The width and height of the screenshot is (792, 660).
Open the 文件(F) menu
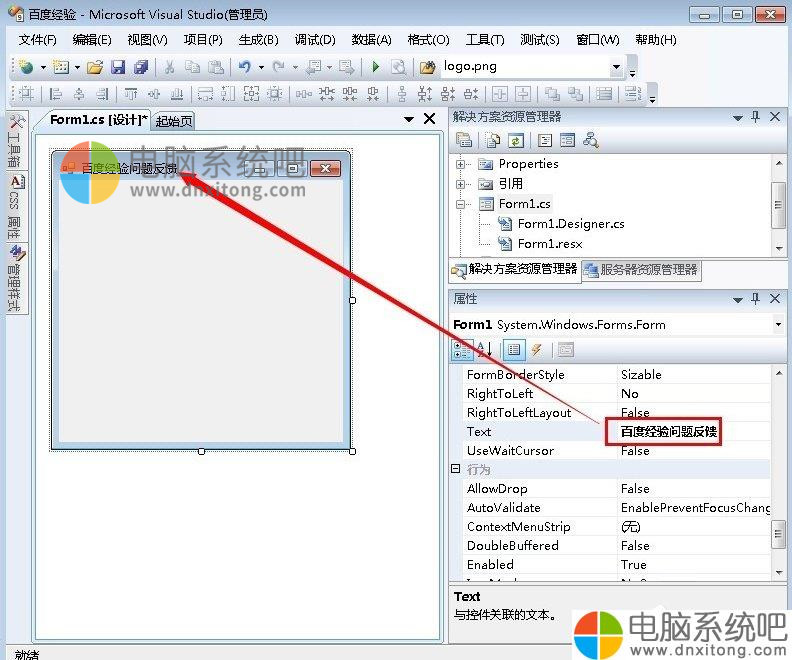[x=37, y=40]
